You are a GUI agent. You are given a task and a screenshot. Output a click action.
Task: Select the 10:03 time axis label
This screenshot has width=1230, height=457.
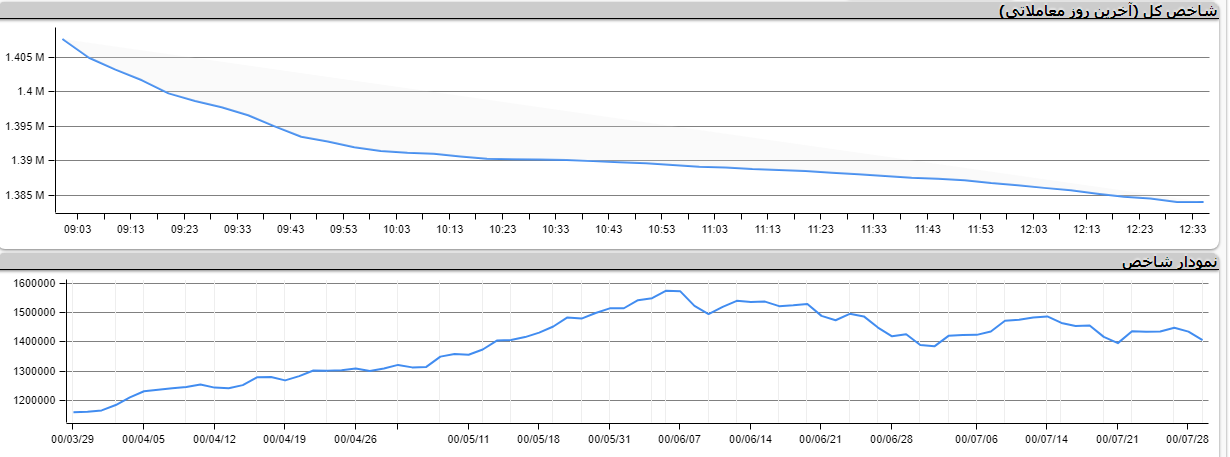[x=397, y=229]
